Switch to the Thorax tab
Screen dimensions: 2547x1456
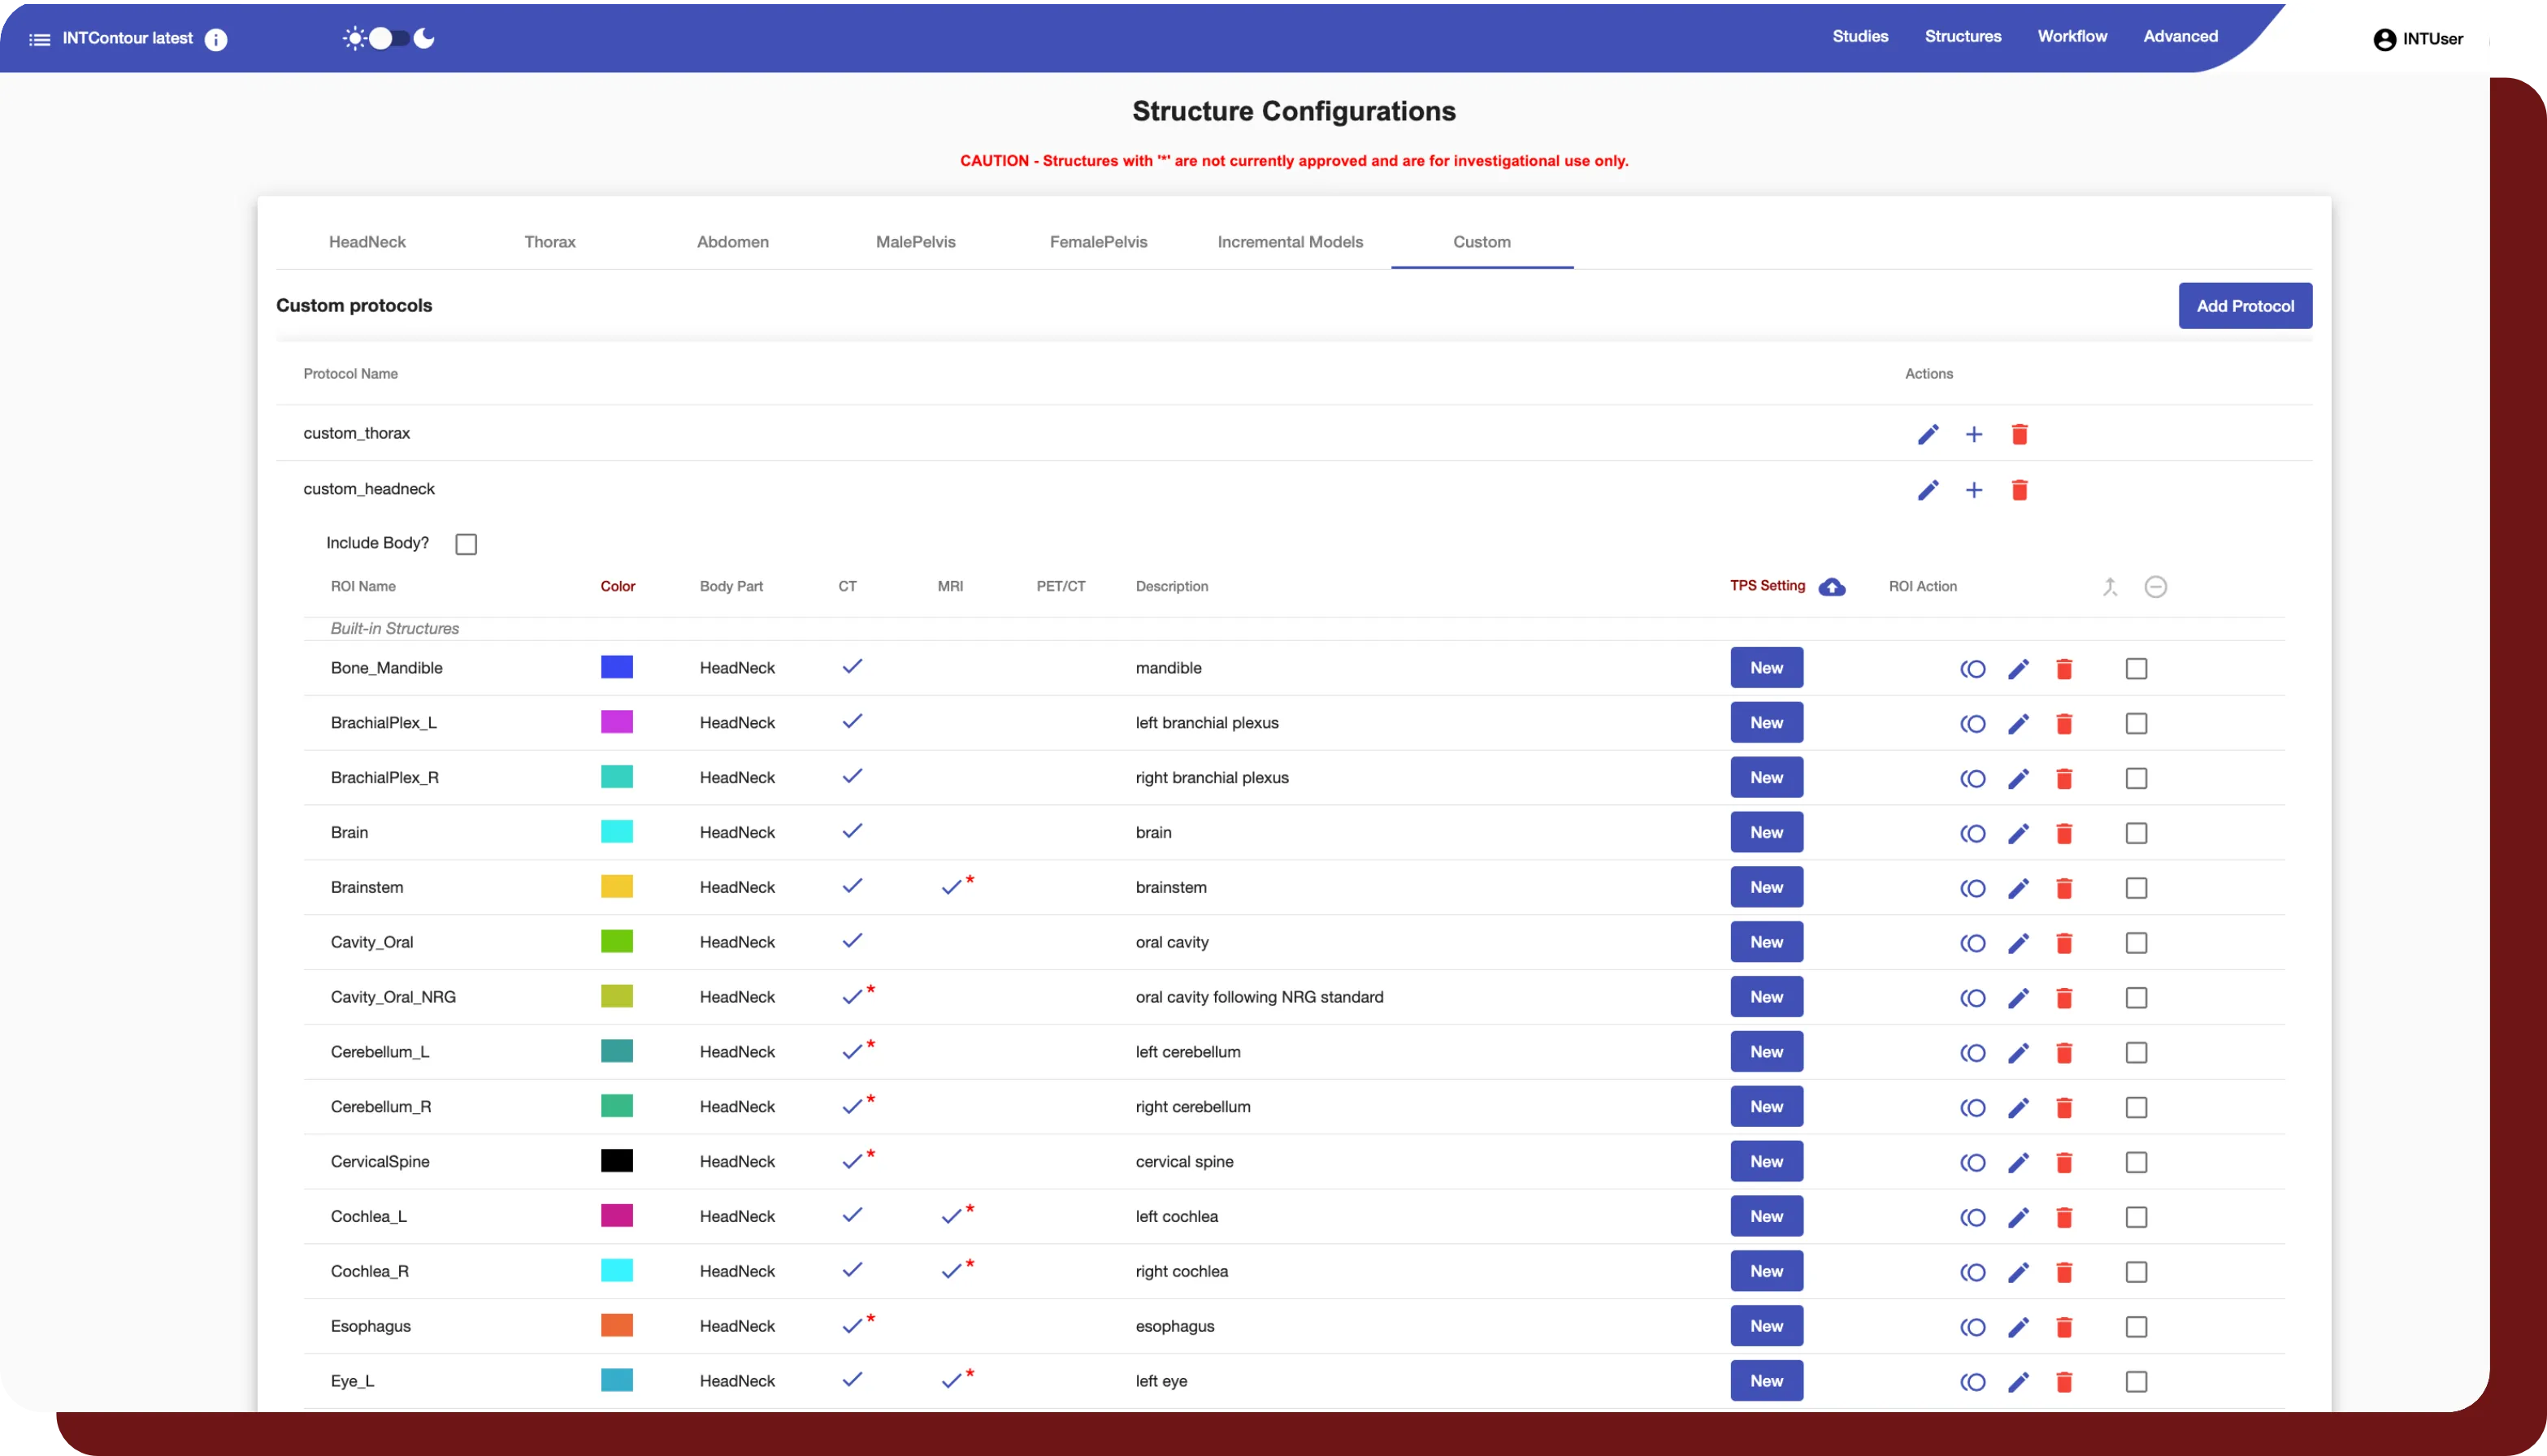click(x=549, y=242)
